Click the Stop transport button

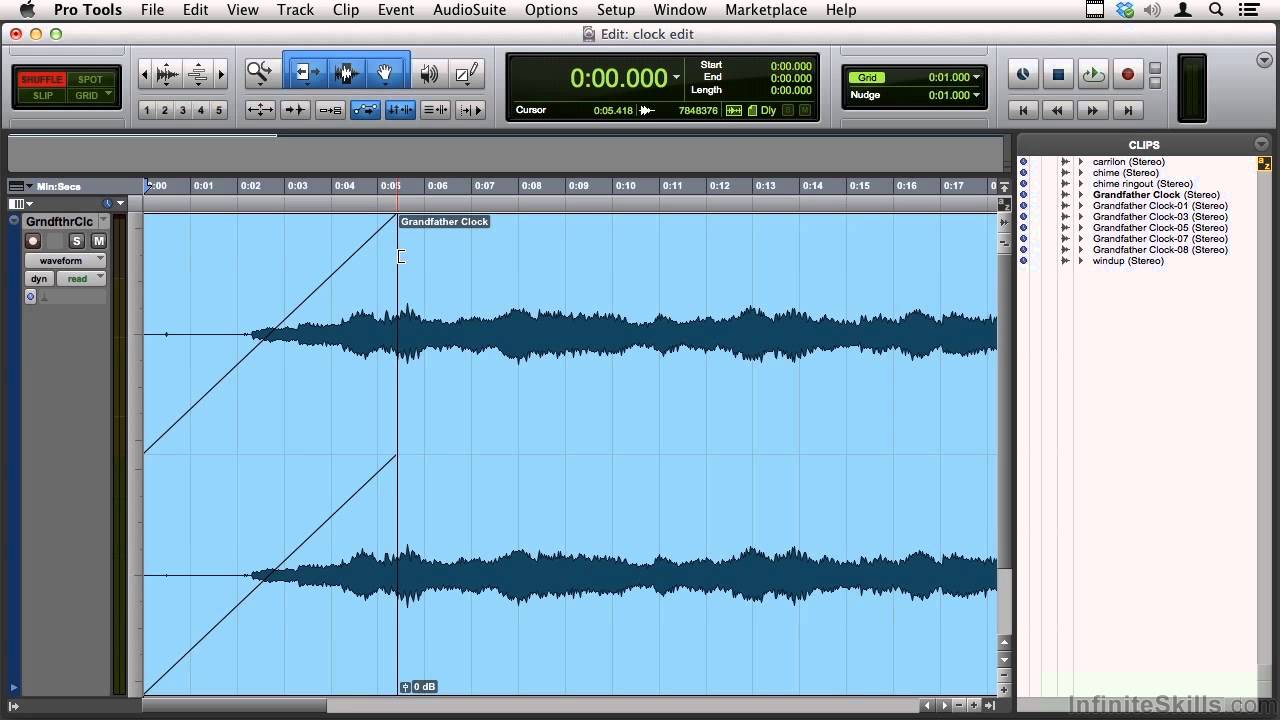pos(1058,74)
